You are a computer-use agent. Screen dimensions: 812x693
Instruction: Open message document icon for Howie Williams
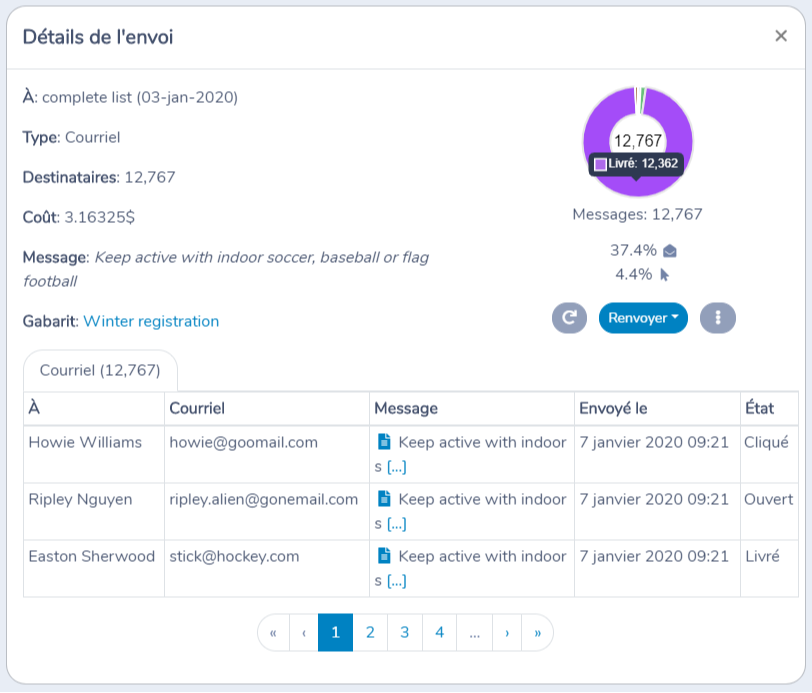tap(384, 441)
